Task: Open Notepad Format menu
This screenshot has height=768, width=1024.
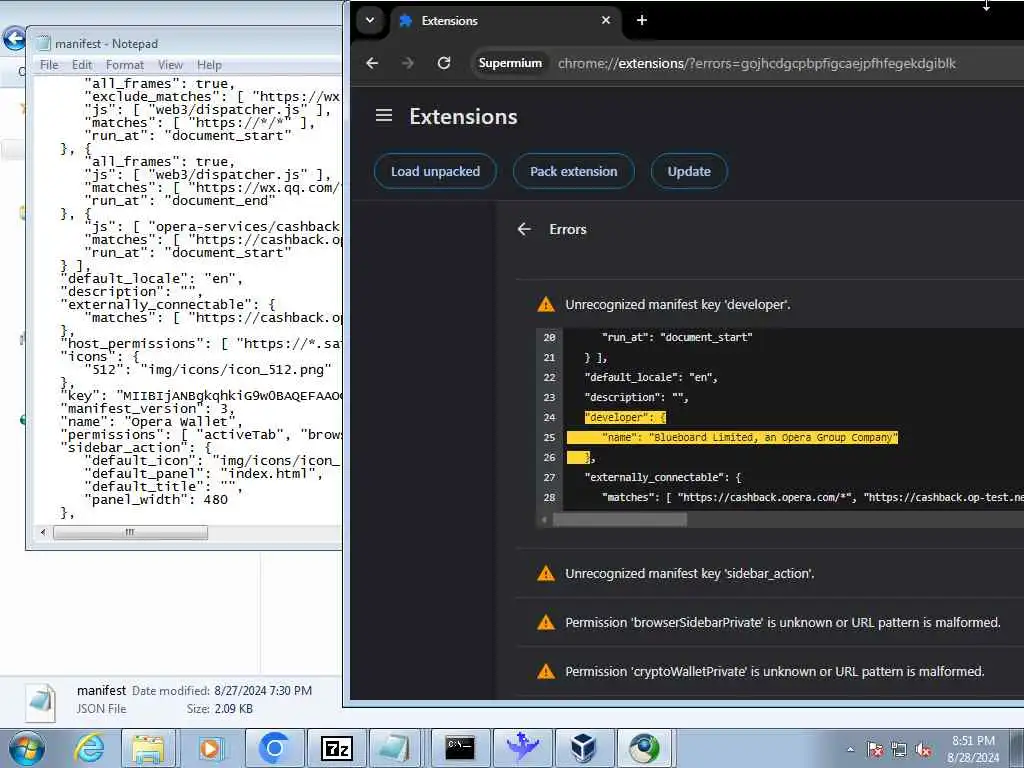Action: click(125, 65)
